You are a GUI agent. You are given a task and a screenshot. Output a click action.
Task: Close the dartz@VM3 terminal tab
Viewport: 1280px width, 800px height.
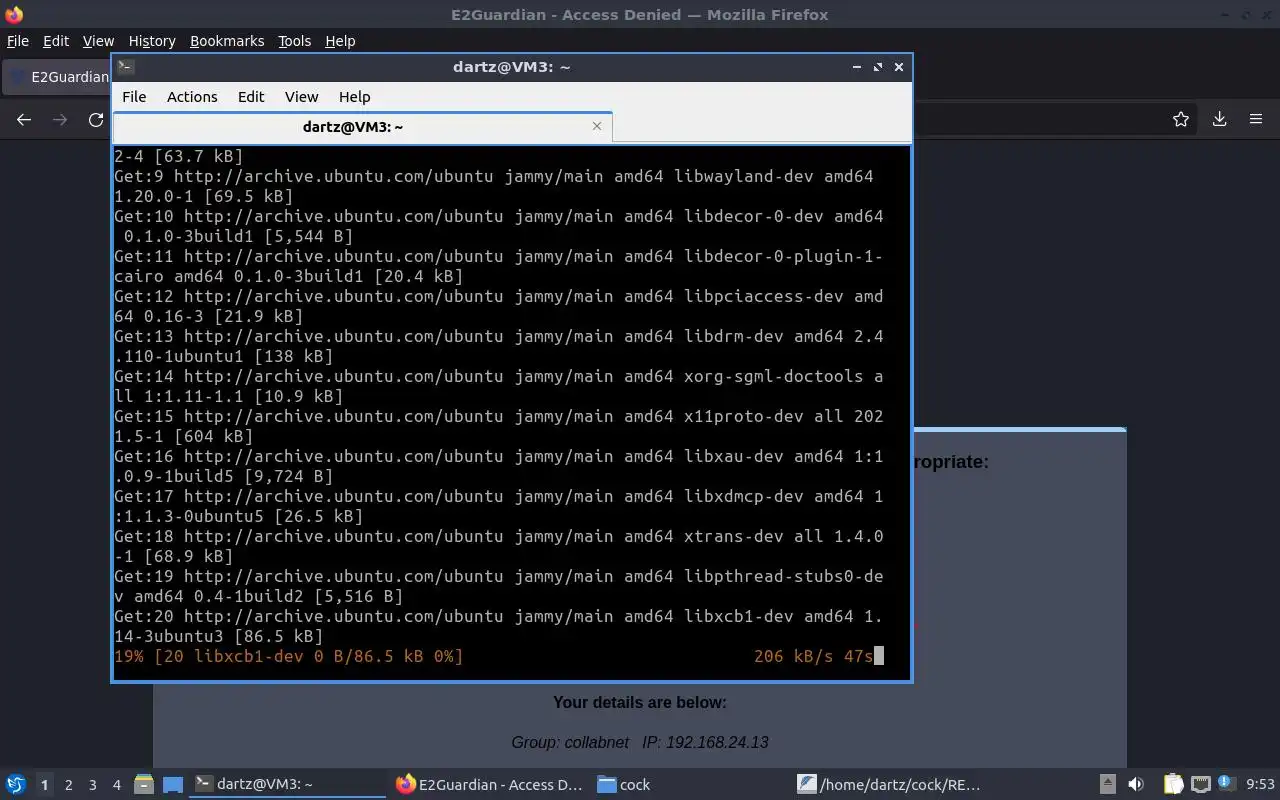(x=597, y=126)
